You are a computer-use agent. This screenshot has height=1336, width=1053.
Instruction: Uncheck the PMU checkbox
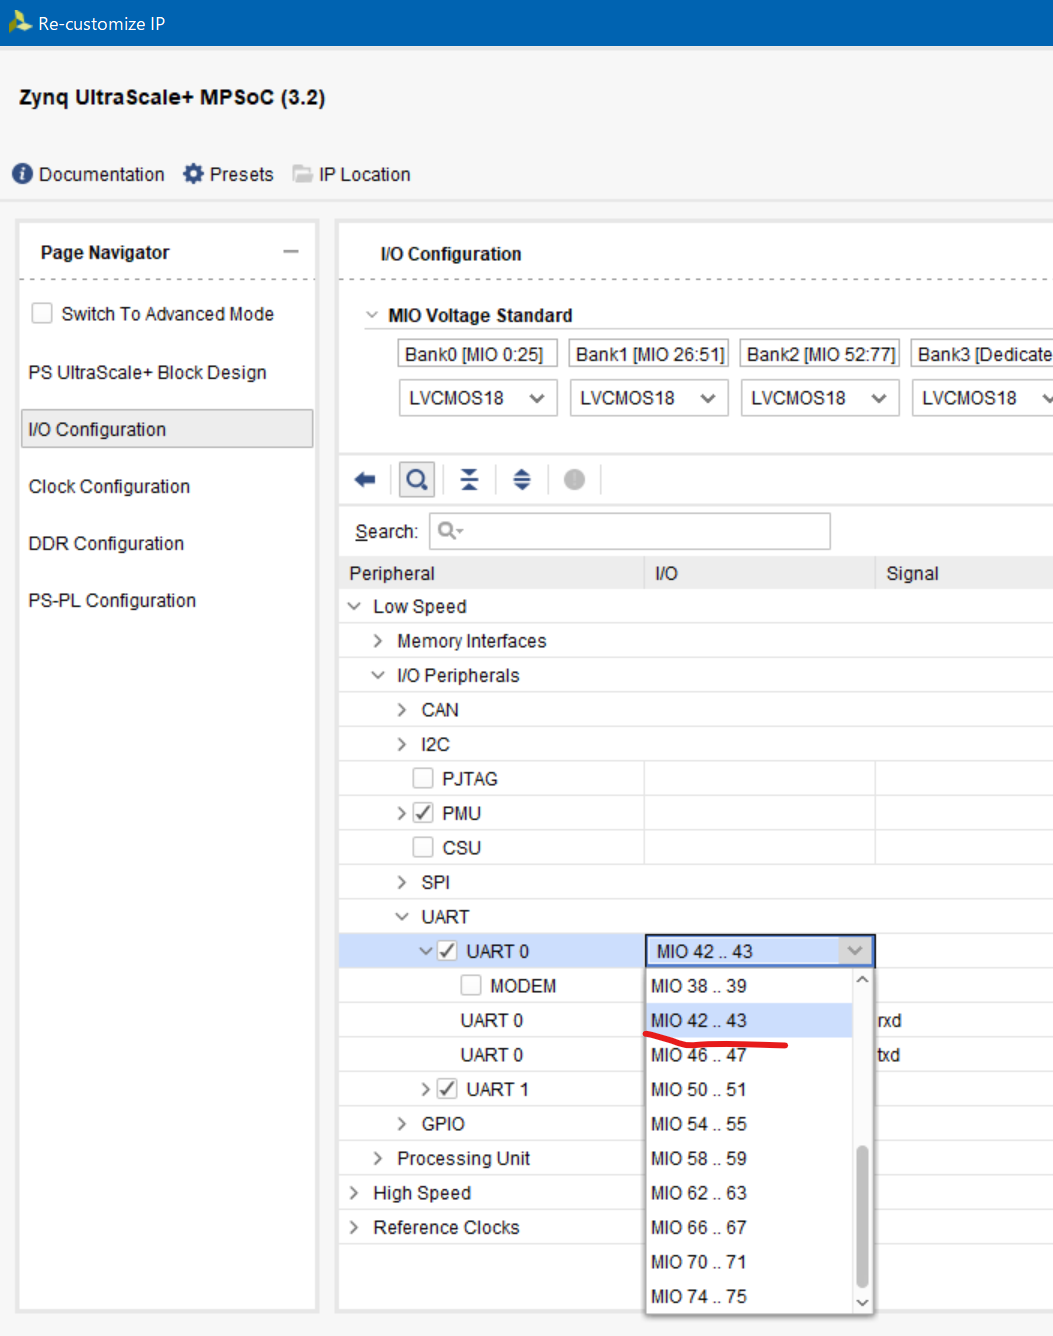tap(423, 813)
